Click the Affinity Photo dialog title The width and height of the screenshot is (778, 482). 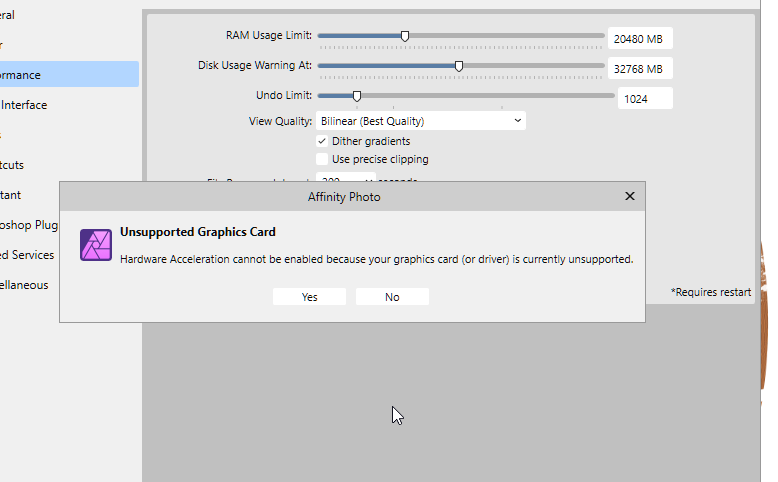(x=344, y=197)
